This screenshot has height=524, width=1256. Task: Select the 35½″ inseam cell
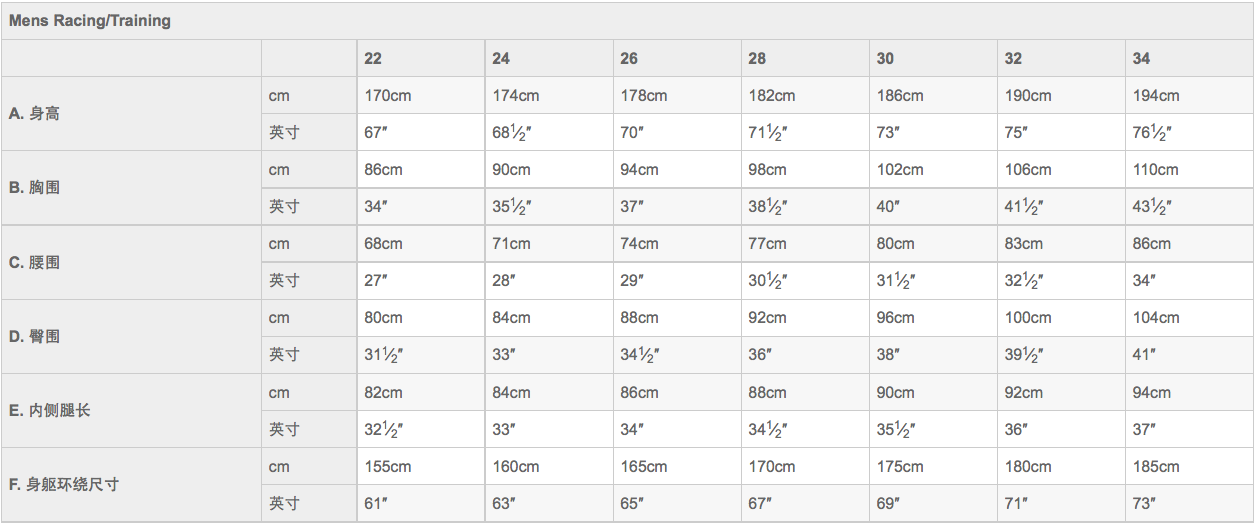click(x=896, y=429)
